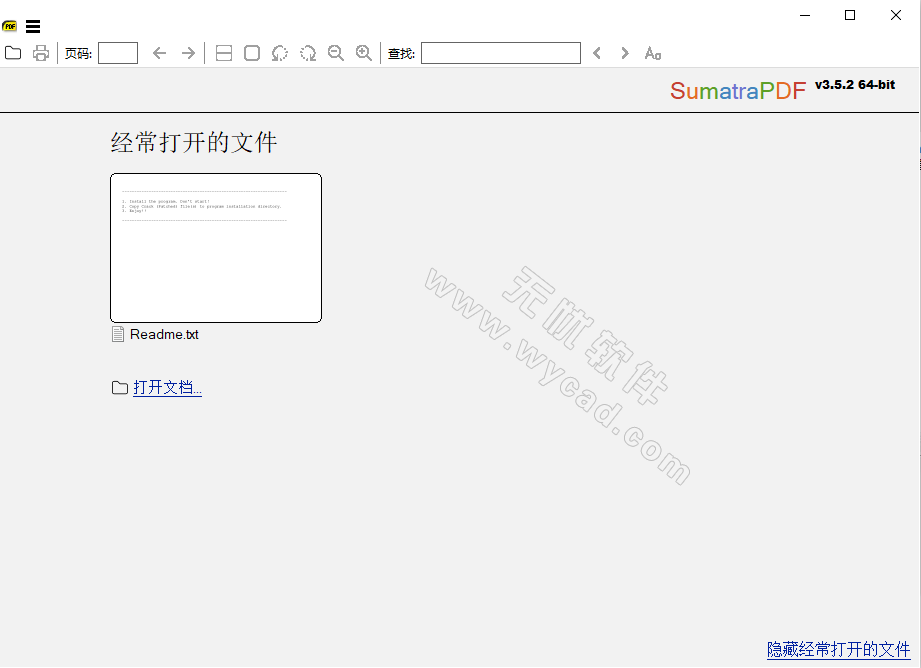
Task: Activate the fit width page layout icon
Action: 224,53
